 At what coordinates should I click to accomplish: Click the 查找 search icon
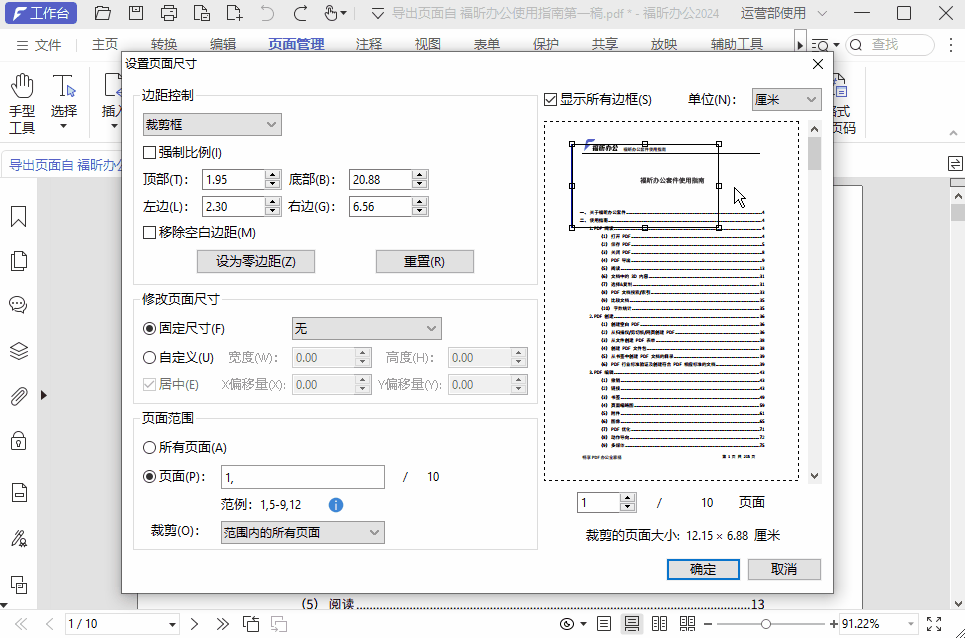(856, 44)
